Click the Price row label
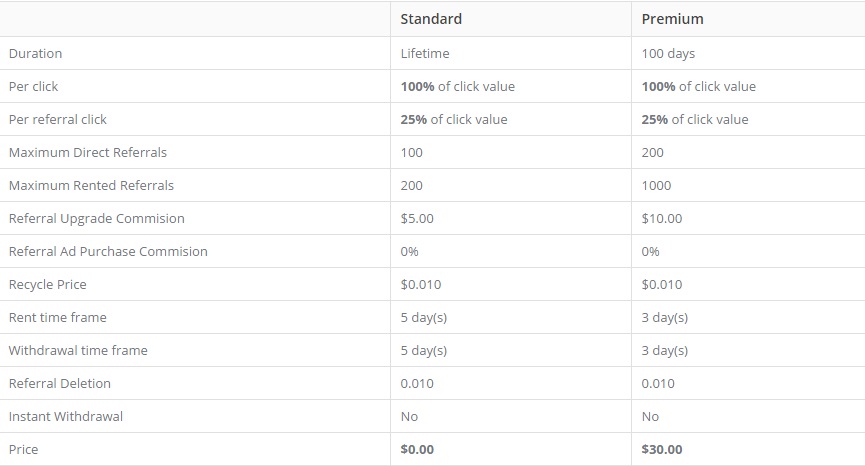Image resolution: width=865 pixels, height=466 pixels. click(x=23, y=449)
